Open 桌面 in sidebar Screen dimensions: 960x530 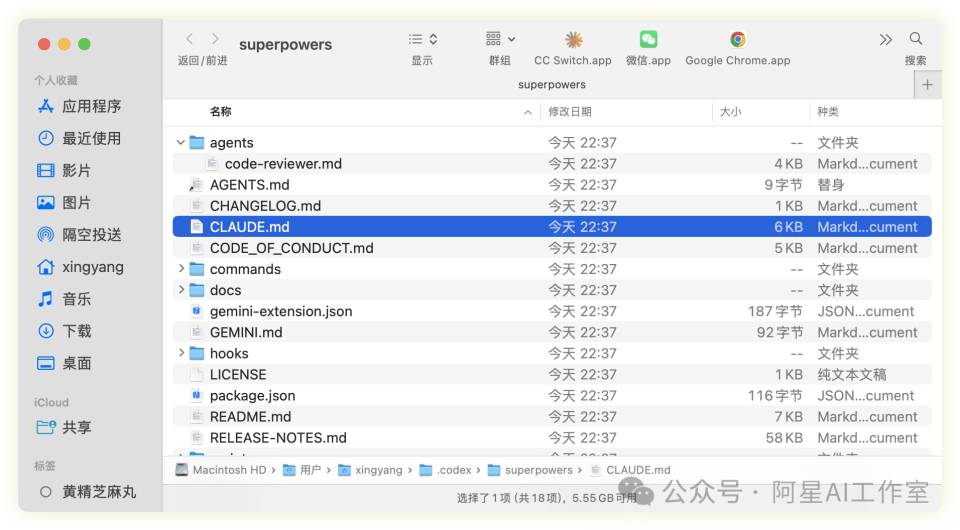(x=64, y=363)
